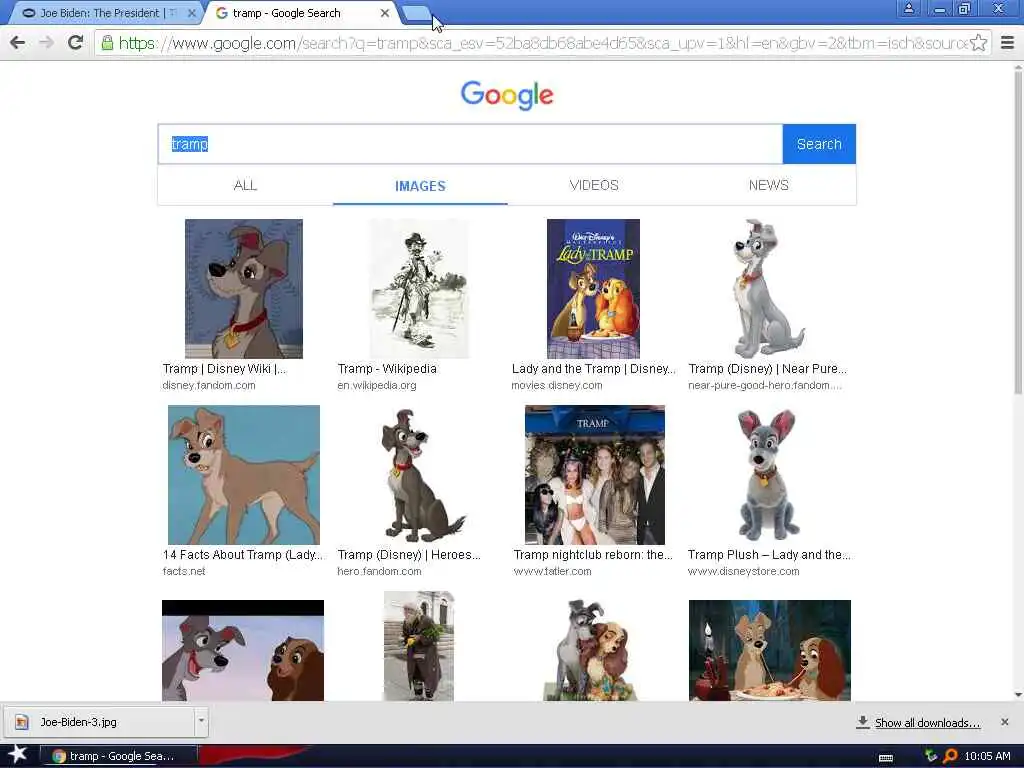Open the Near Pure Good Hero Tramp thumbnail

point(767,289)
